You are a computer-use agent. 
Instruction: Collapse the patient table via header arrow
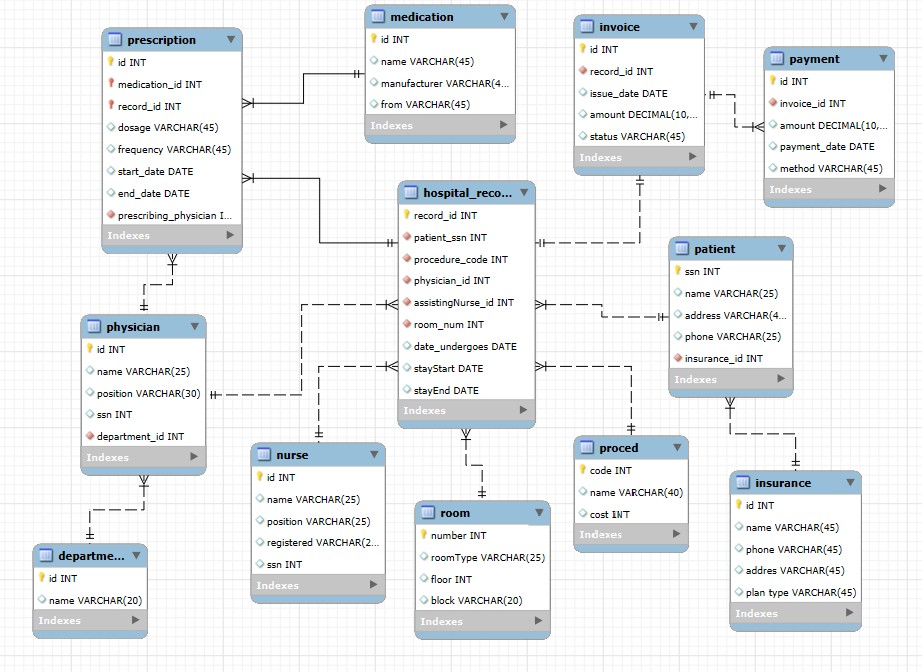(781, 248)
